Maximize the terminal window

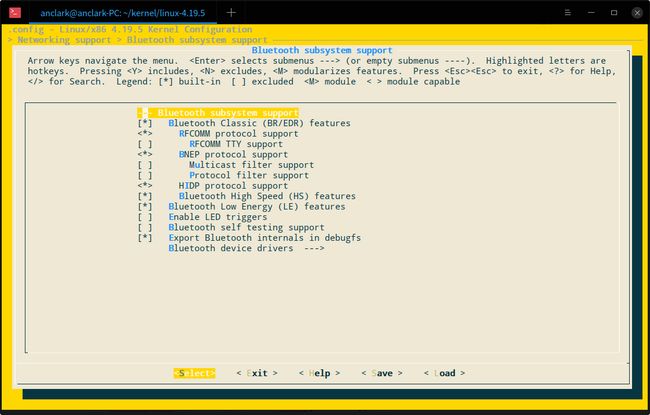614,13
